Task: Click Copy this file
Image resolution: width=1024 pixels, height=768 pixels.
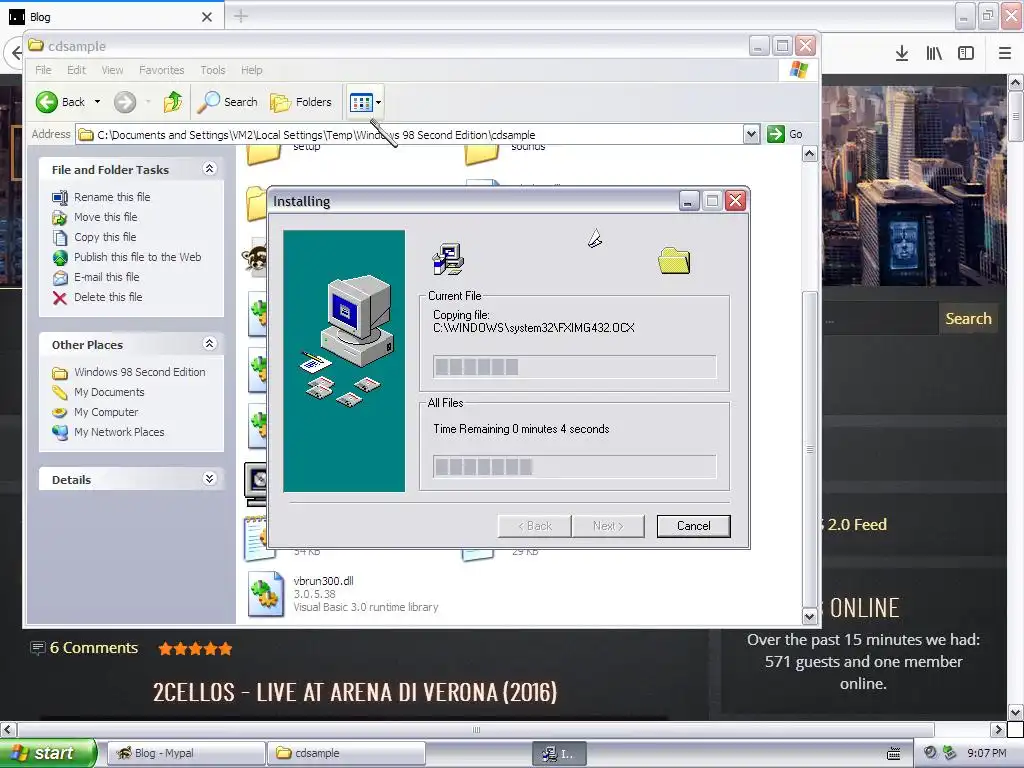Action: click(105, 237)
